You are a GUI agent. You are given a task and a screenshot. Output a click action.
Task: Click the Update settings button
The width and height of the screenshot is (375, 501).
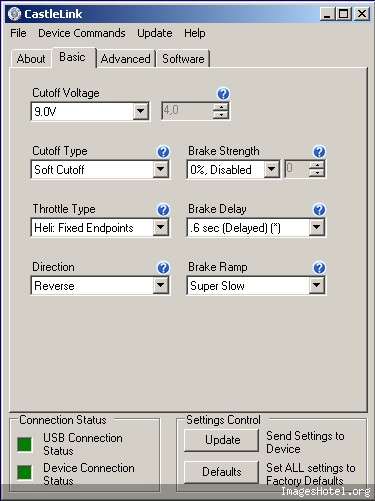222,440
